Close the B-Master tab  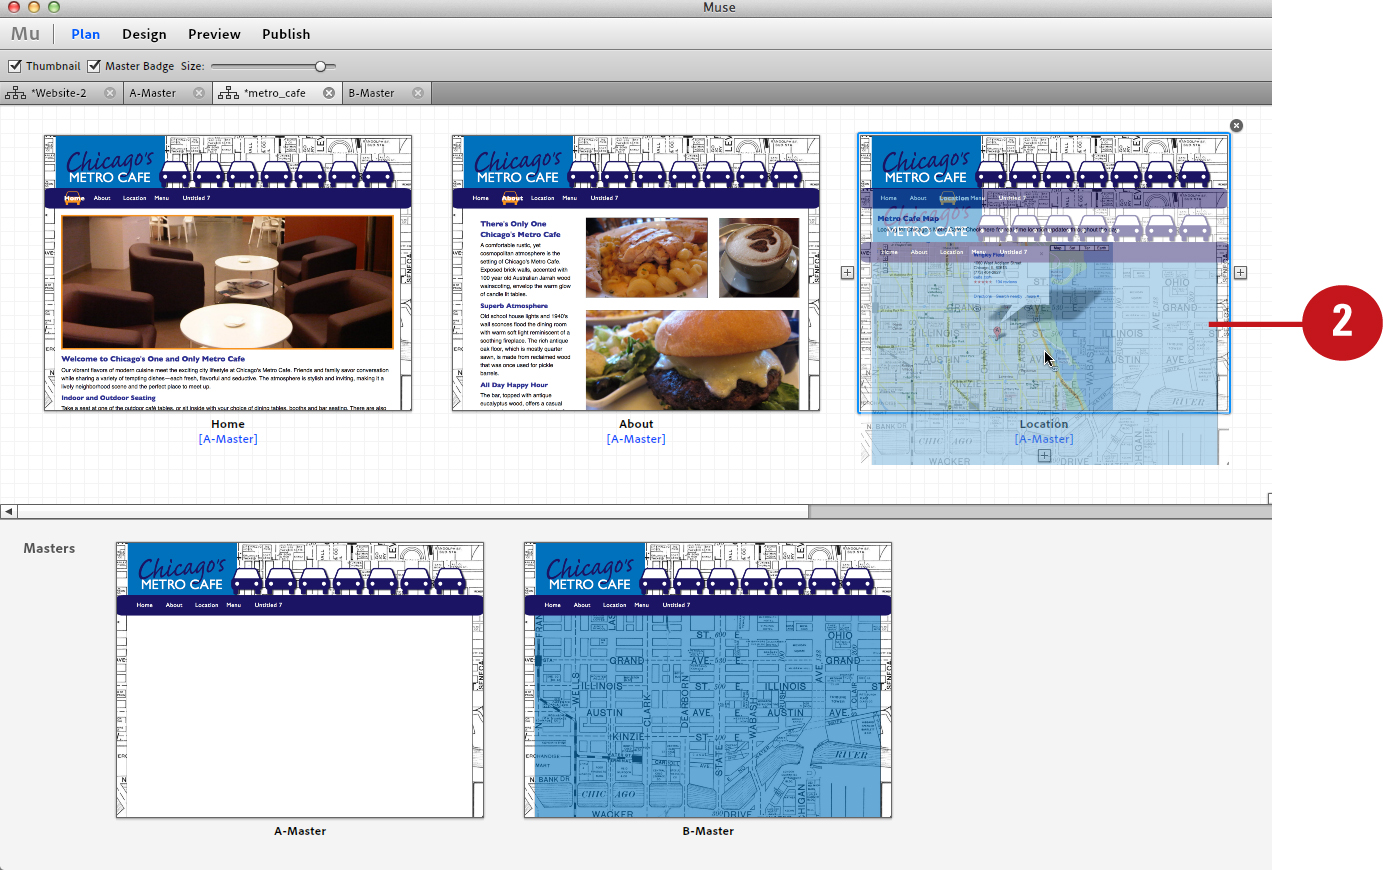[x=418, y=93]
